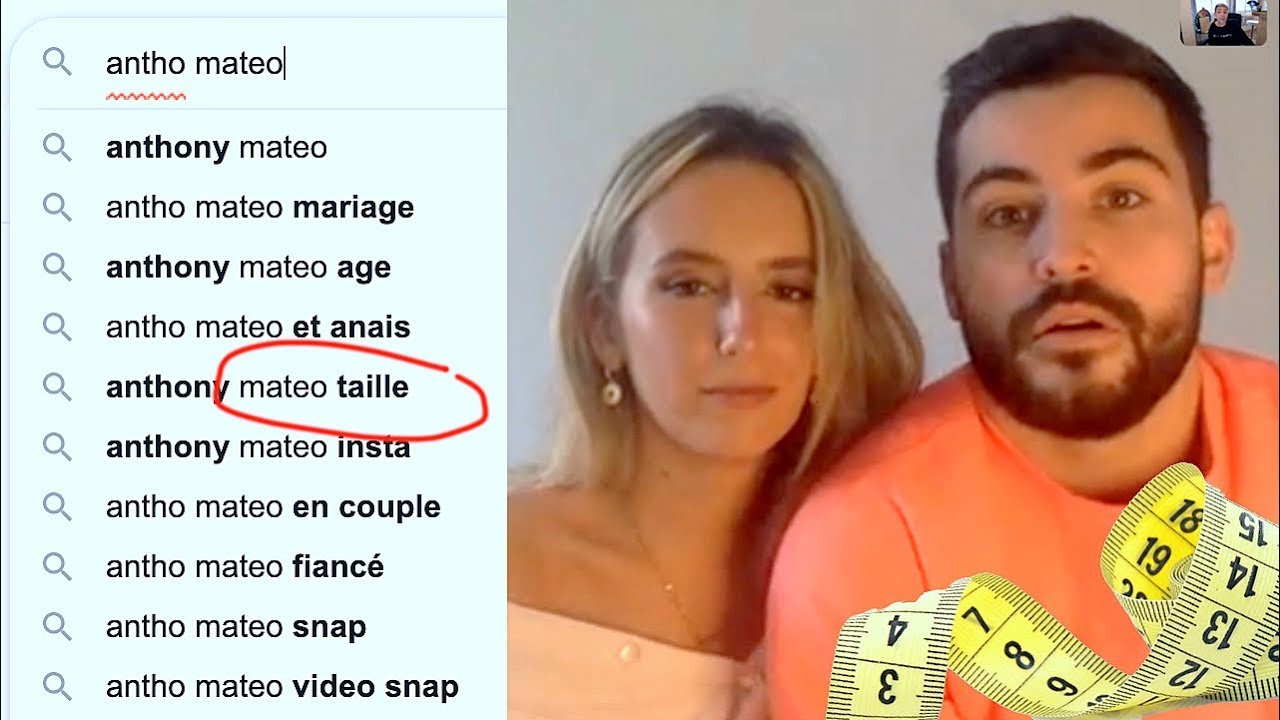Image resolution: width=1280 pixels, height=720 pixels.
Task: Choose the "antho mateo et anais" suggestion
Action: (x=272, y=327)
